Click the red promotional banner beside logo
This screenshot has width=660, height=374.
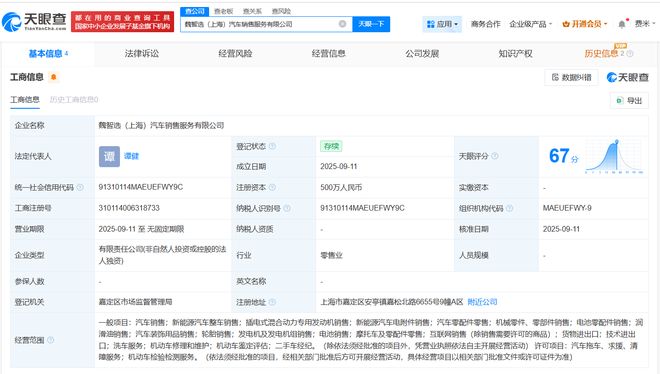point(122,22)
